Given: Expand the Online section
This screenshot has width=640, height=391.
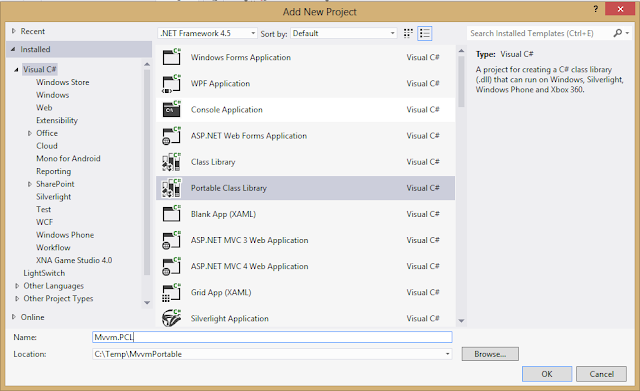Looking at the screenshot, I should (13, 317).
